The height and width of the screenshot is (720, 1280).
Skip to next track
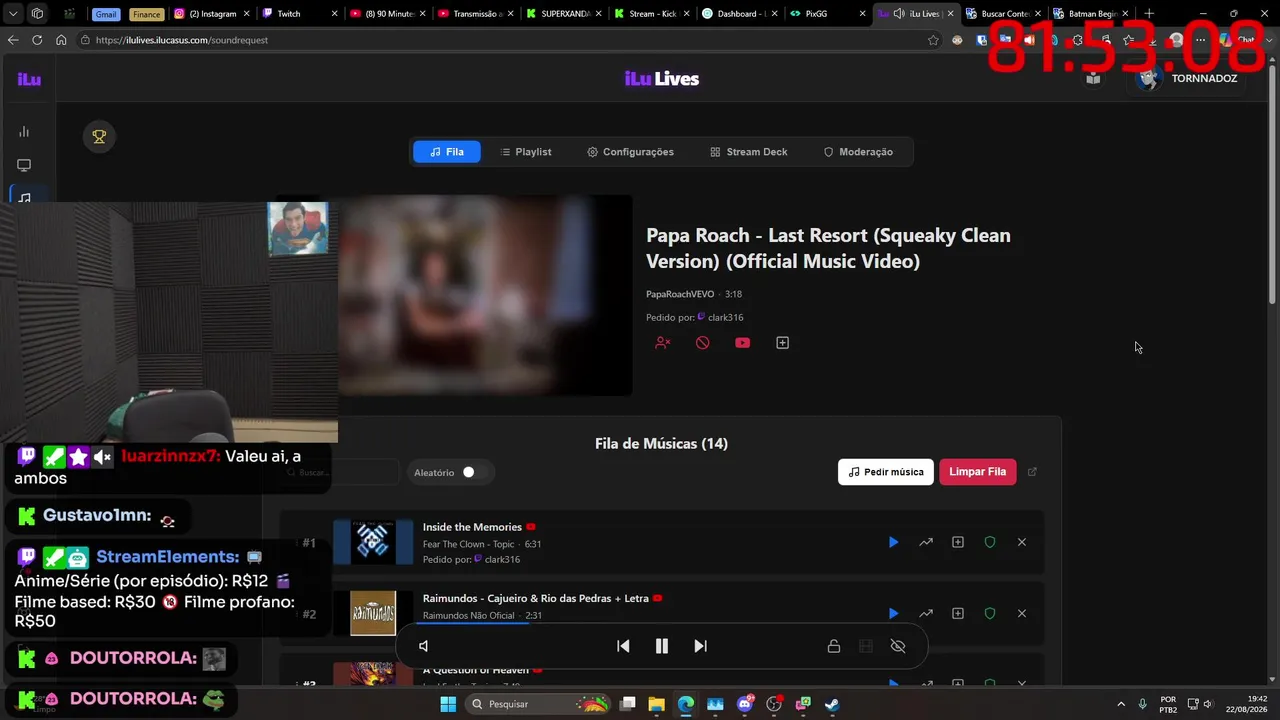point(700,646)
